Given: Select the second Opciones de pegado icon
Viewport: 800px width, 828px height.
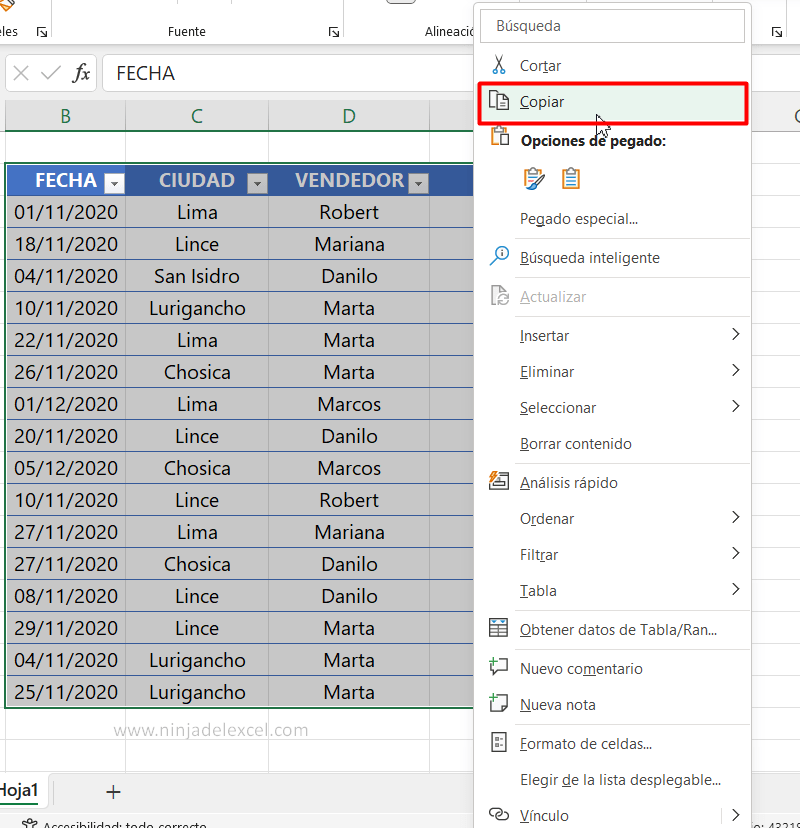Looking at the screenshot, I should tap(570, 178).
